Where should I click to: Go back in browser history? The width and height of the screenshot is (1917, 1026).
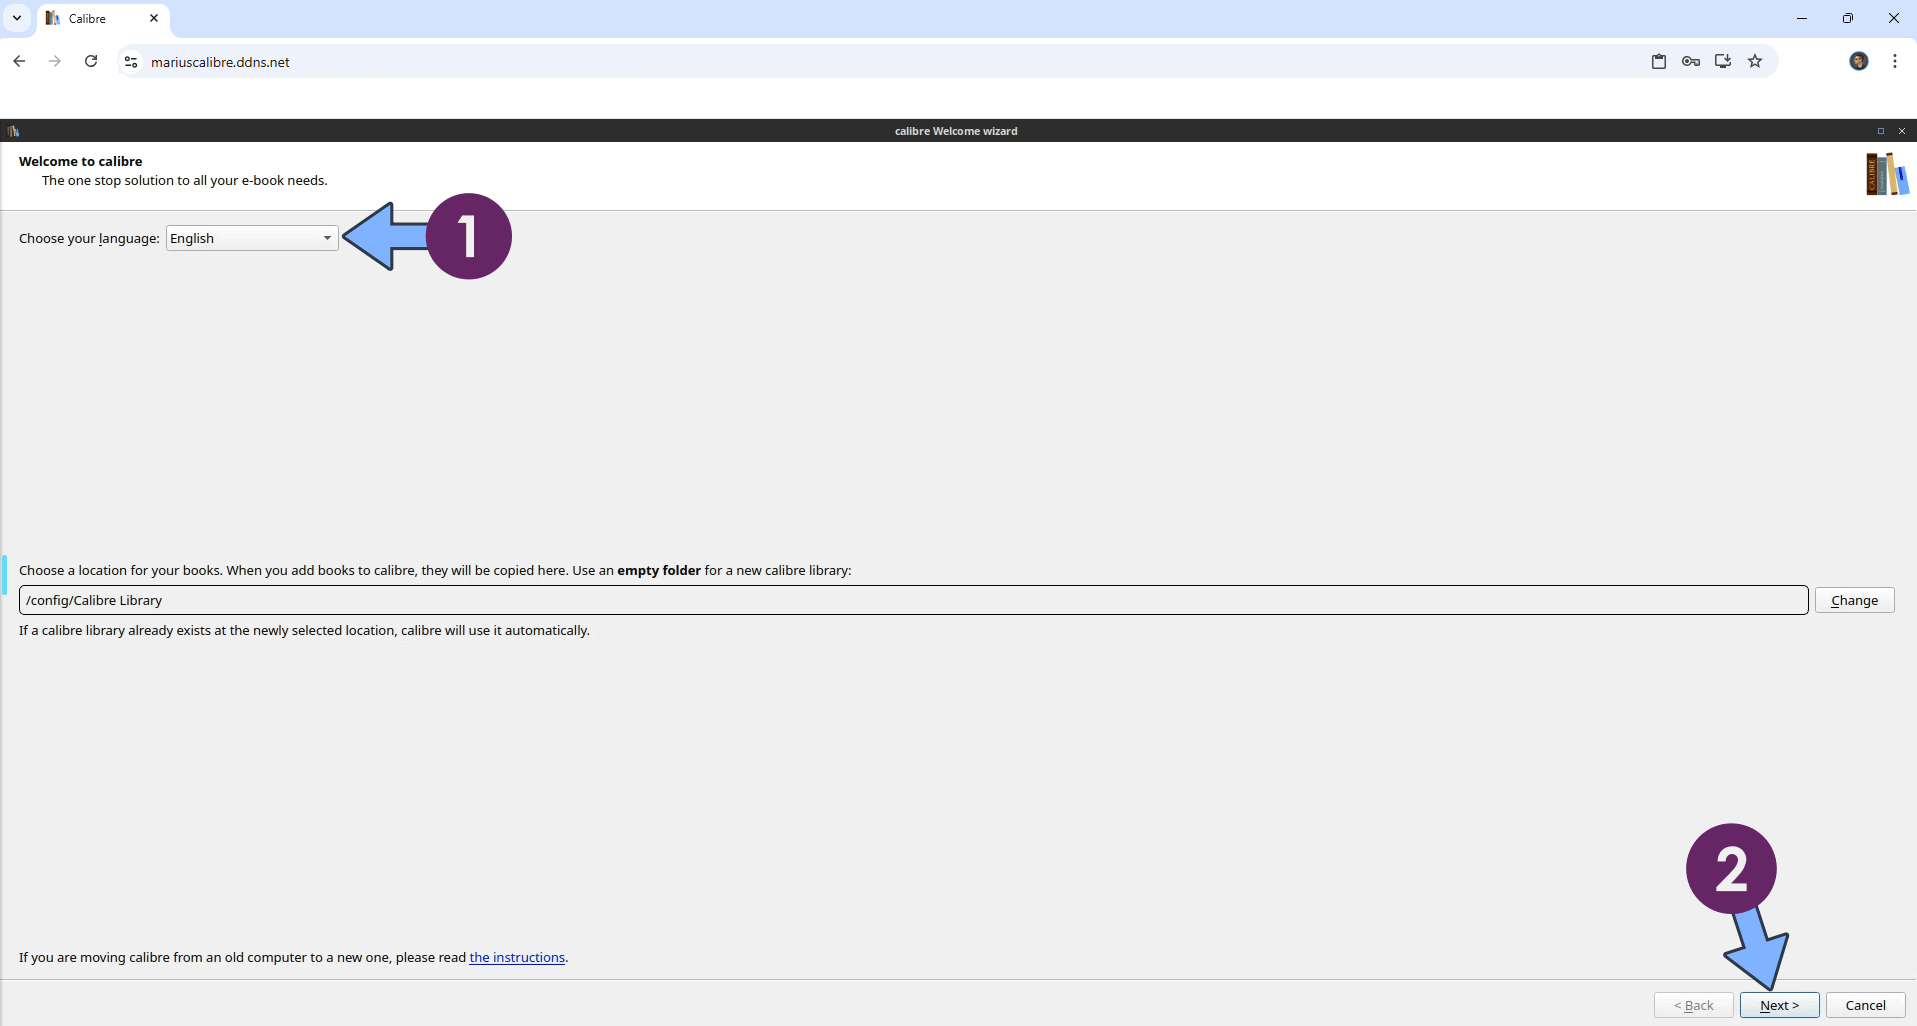[19, 61]
